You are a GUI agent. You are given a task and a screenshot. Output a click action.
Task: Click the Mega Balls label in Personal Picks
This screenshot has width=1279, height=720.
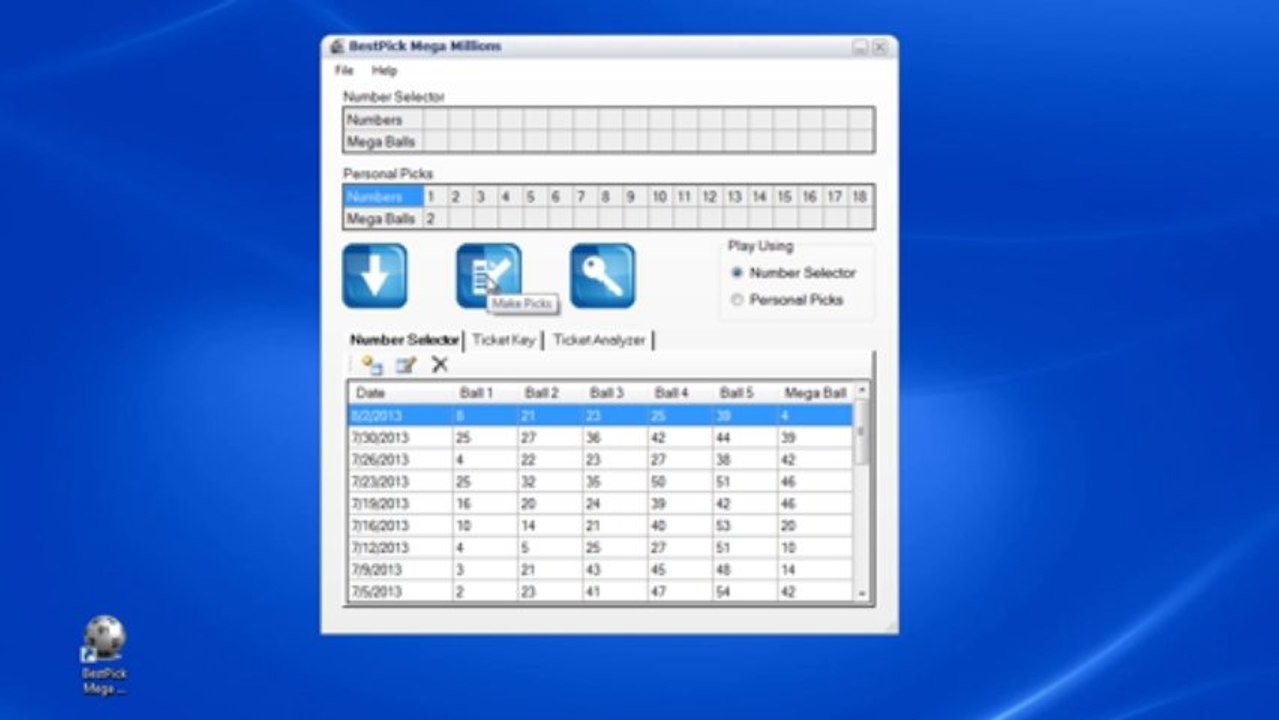click(x=383, y=218)
